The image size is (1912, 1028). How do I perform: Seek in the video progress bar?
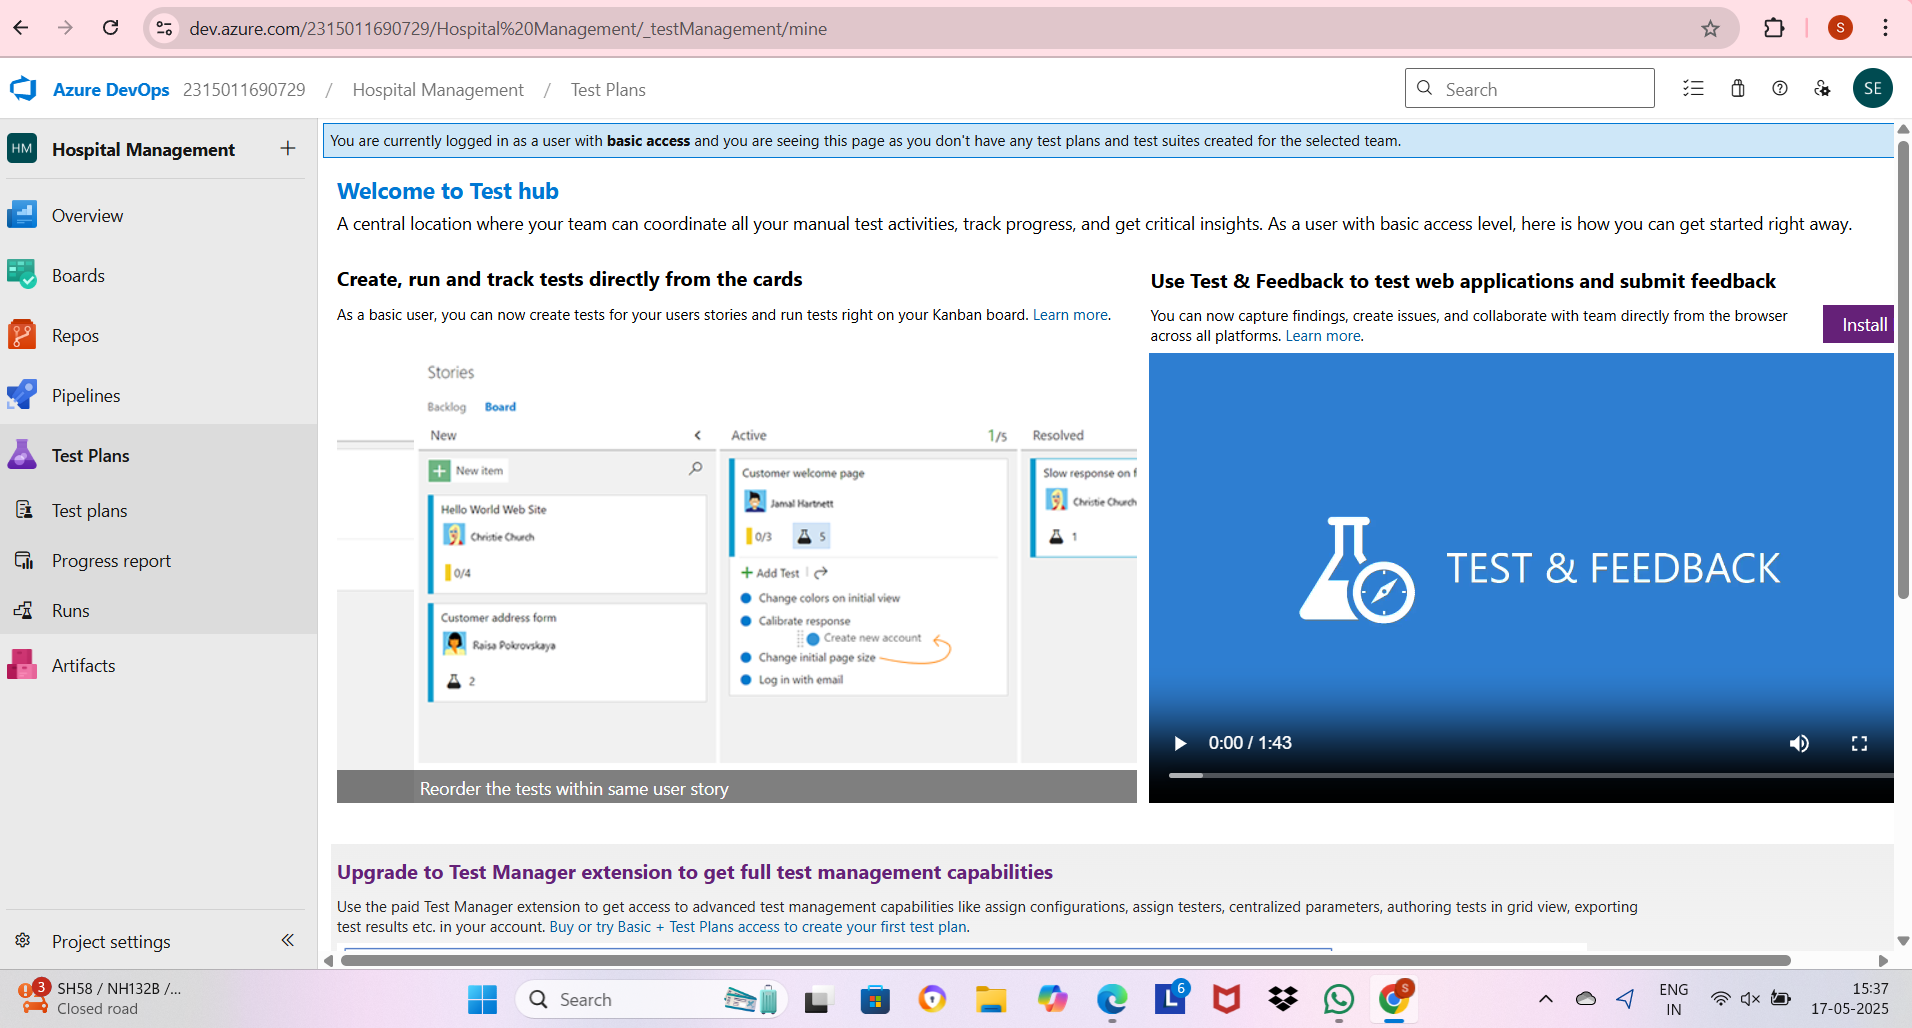point(1531,775)
